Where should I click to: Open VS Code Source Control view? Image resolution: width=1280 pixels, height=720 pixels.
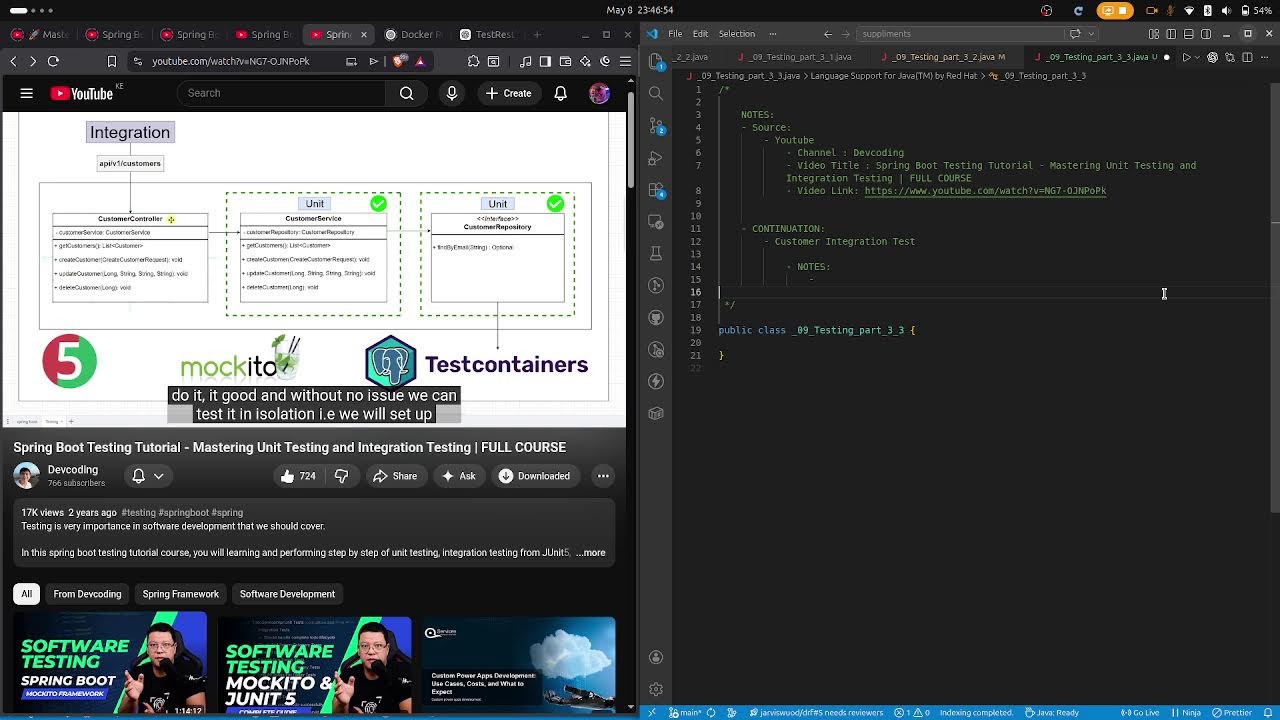tap(656, 126)
